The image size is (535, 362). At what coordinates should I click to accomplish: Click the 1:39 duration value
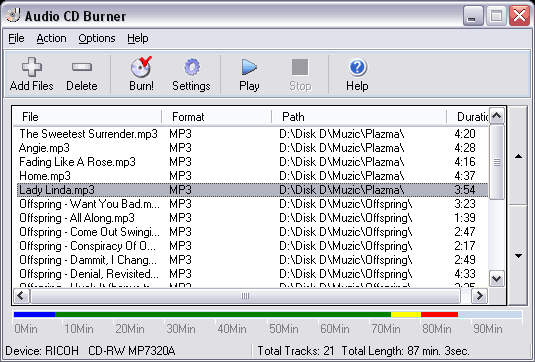[465, 218]
